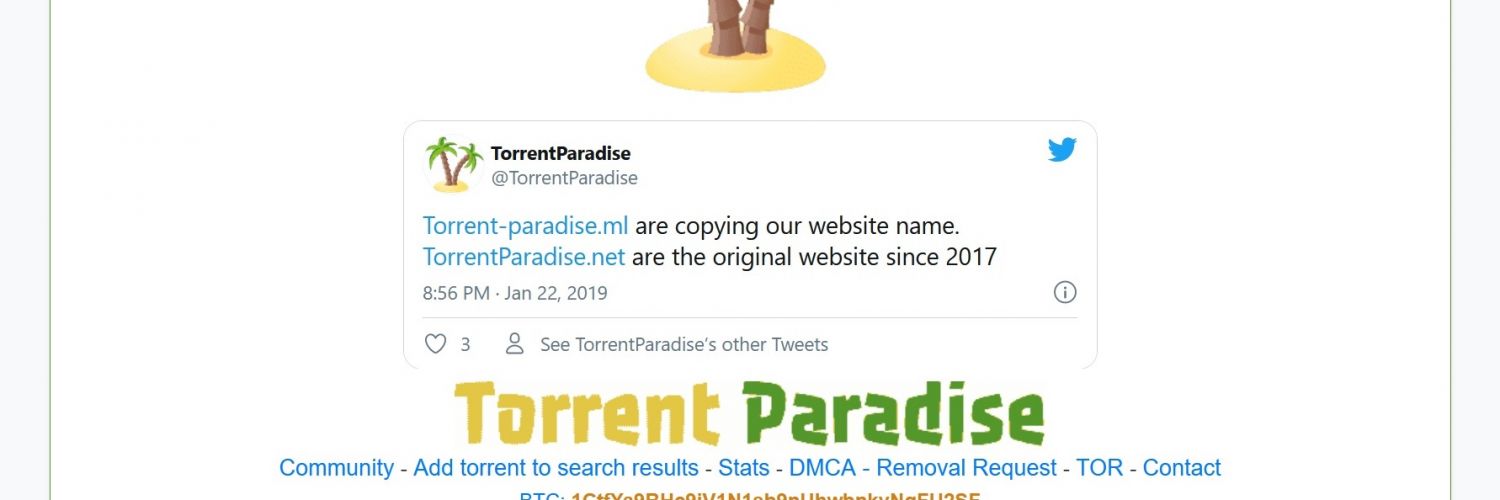Screen dimensions: 1500x500
Task: Go to the Stats page
Action: click(x=744, y=468)
